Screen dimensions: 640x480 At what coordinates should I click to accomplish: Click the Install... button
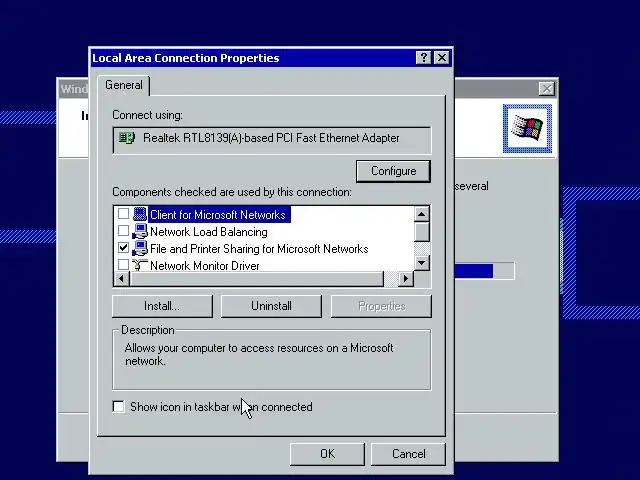click(x=162, y=306)
